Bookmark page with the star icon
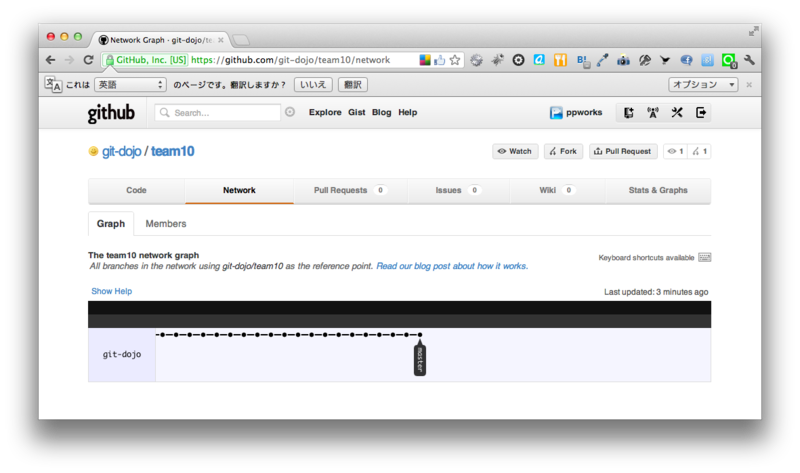 455,60
